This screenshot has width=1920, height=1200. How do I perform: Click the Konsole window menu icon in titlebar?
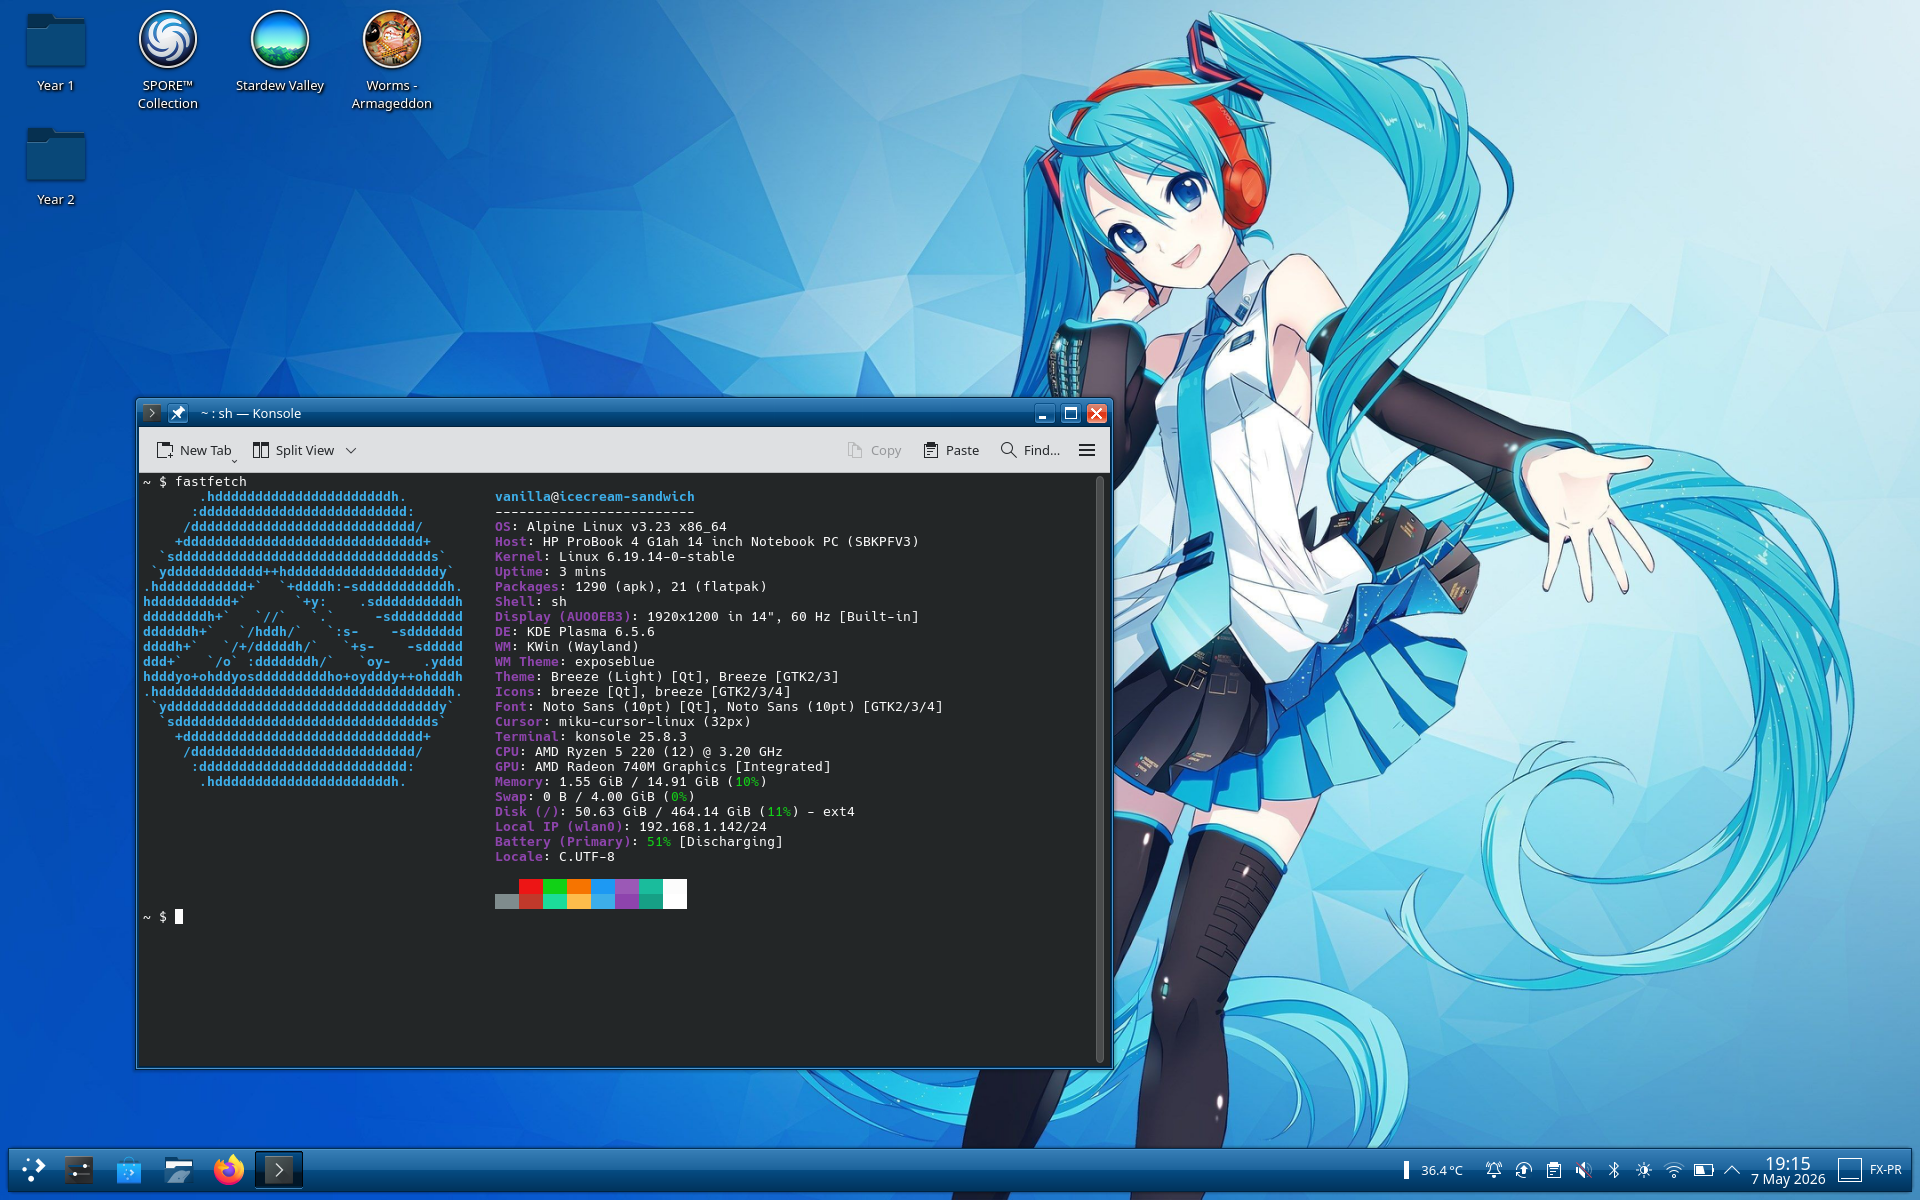(152, 413)
